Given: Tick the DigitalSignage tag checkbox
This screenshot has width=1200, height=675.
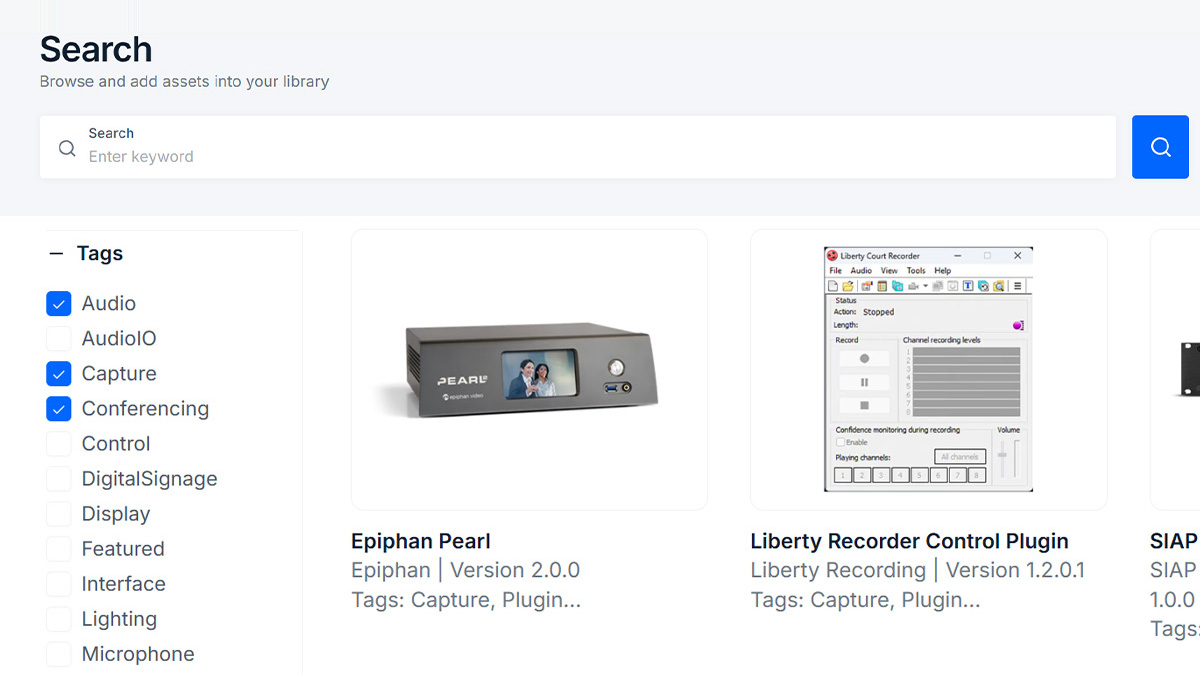Looking at the screenshot, I should point(59,479).
